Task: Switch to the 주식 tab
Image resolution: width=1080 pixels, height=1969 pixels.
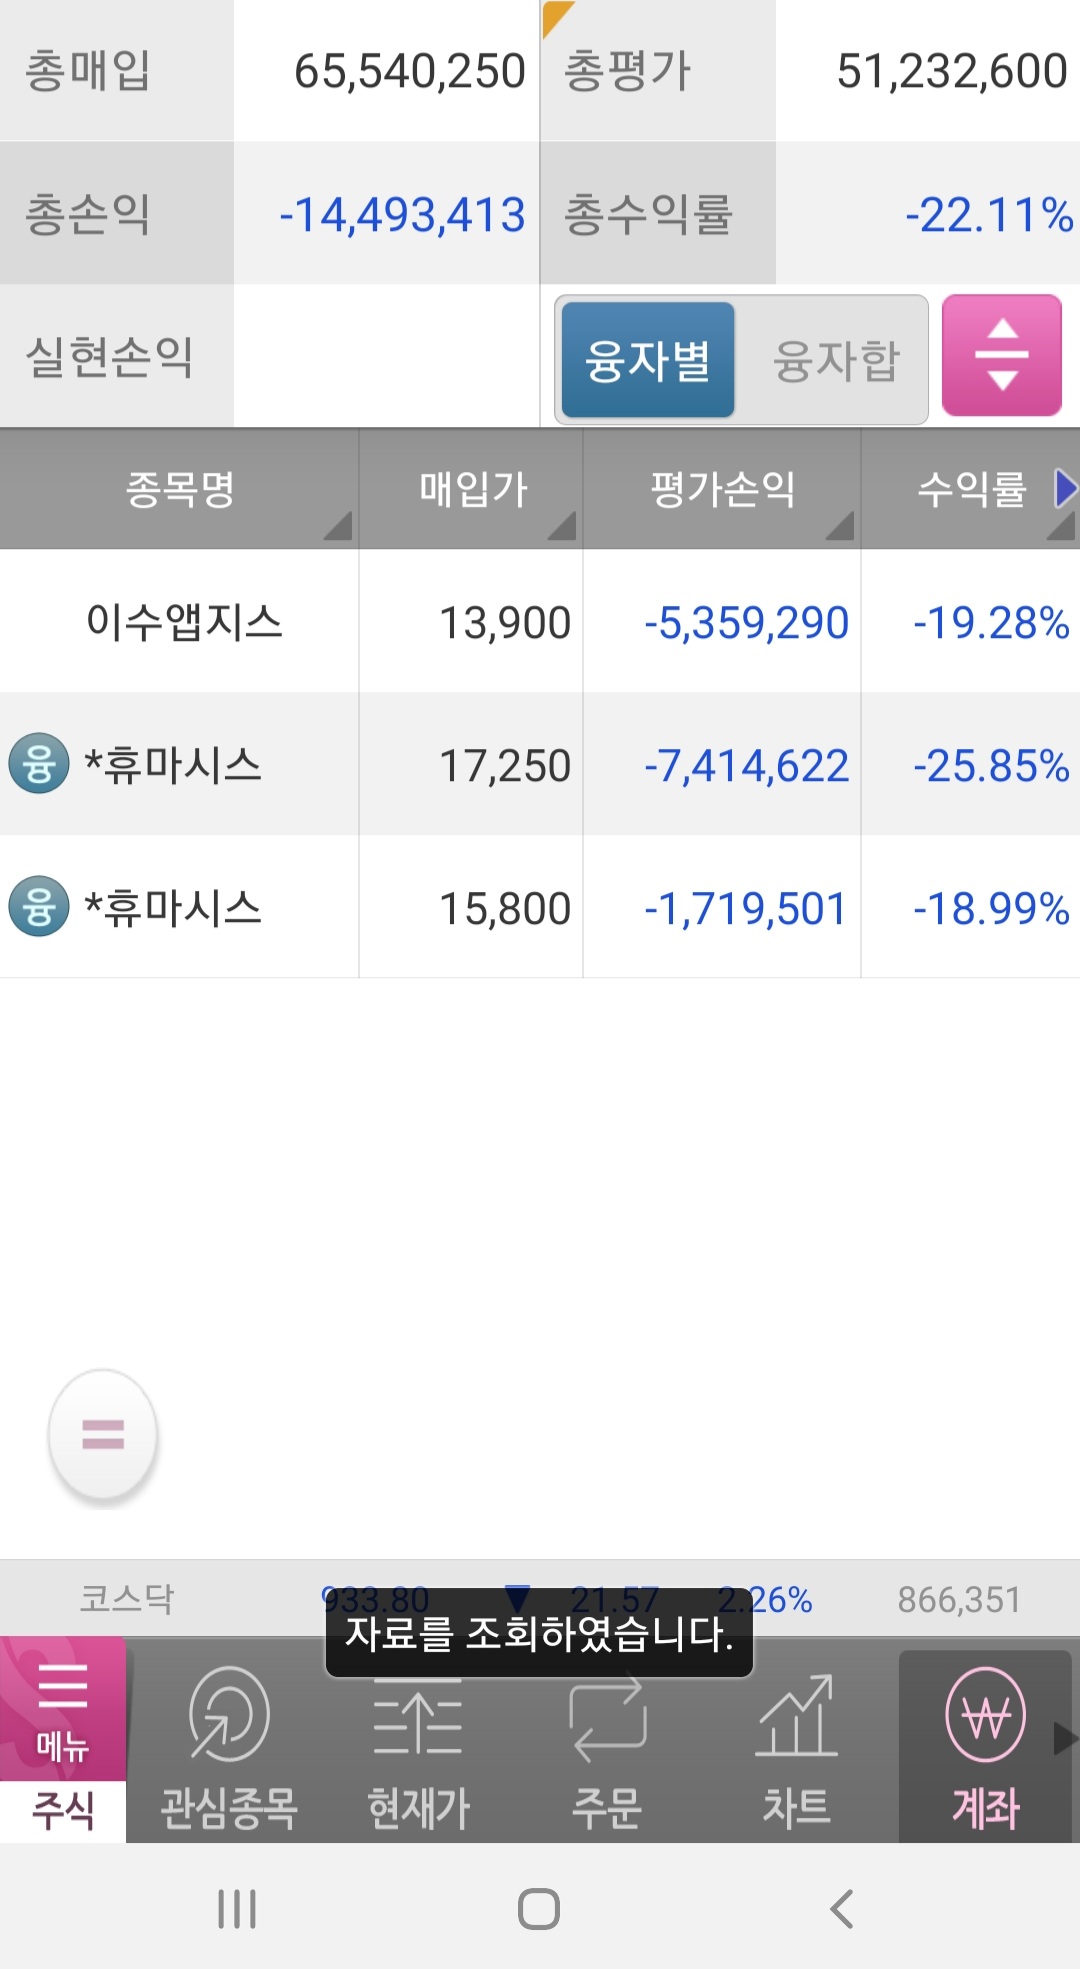Action: coord(62,1812)
